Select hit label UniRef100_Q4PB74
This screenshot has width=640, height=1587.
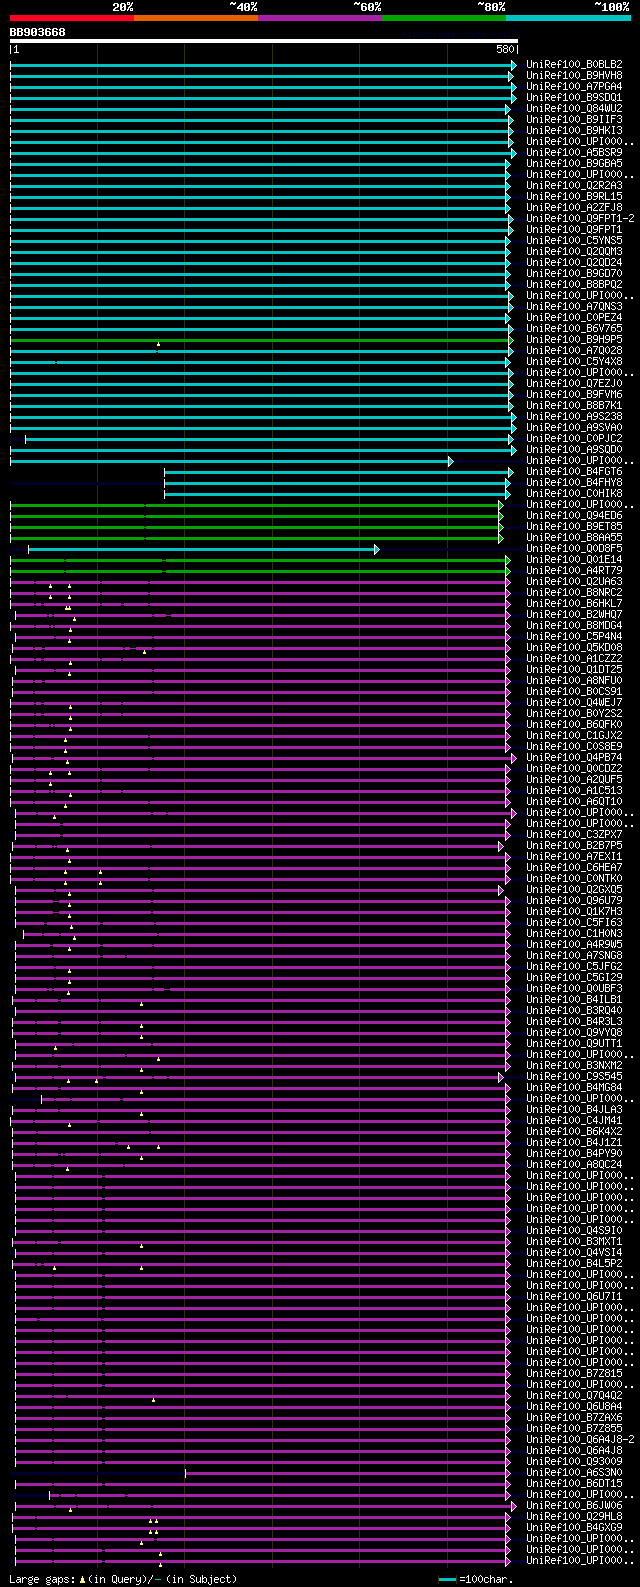pos(574,757)
